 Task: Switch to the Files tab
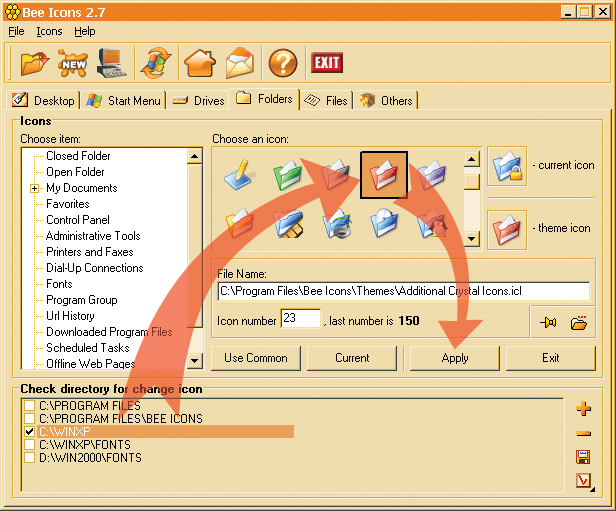326,101
